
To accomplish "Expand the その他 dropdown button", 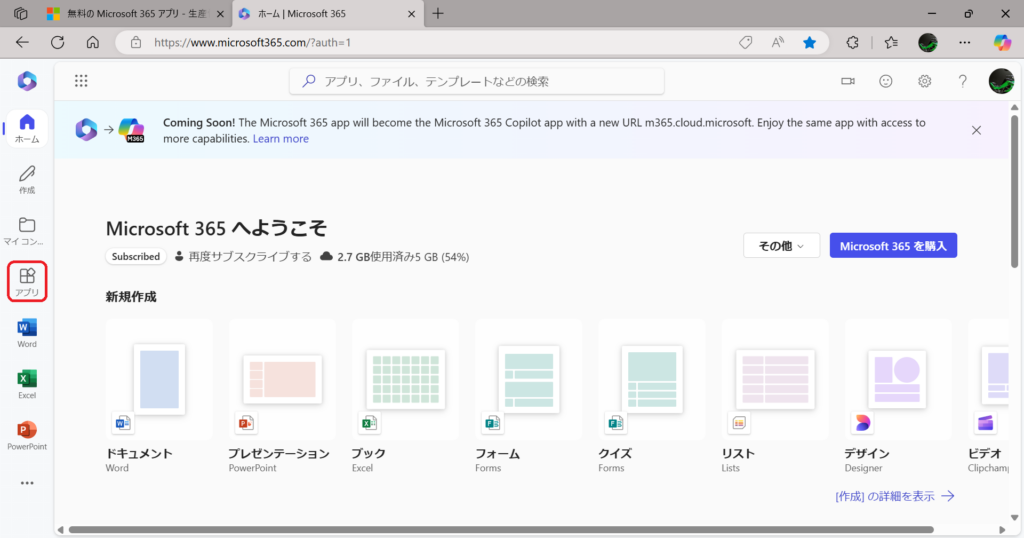I will (781, 245).
